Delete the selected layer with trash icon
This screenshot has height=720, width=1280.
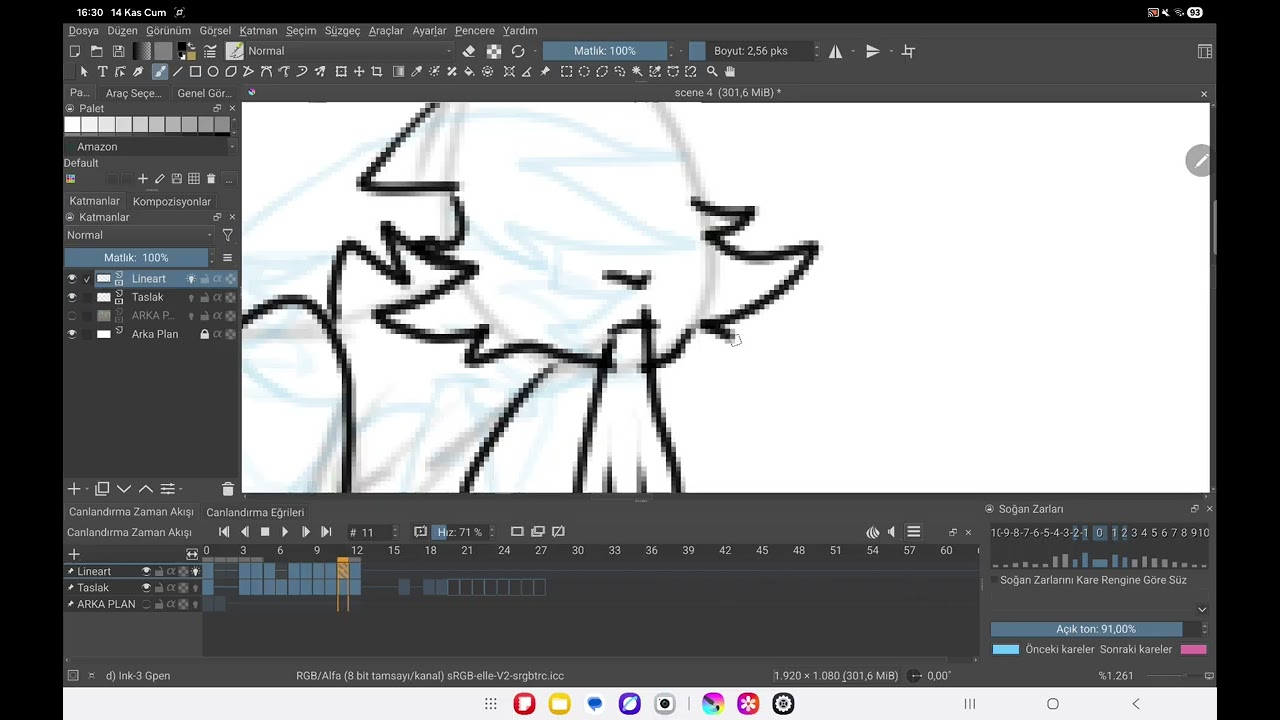tap(228, 489)
